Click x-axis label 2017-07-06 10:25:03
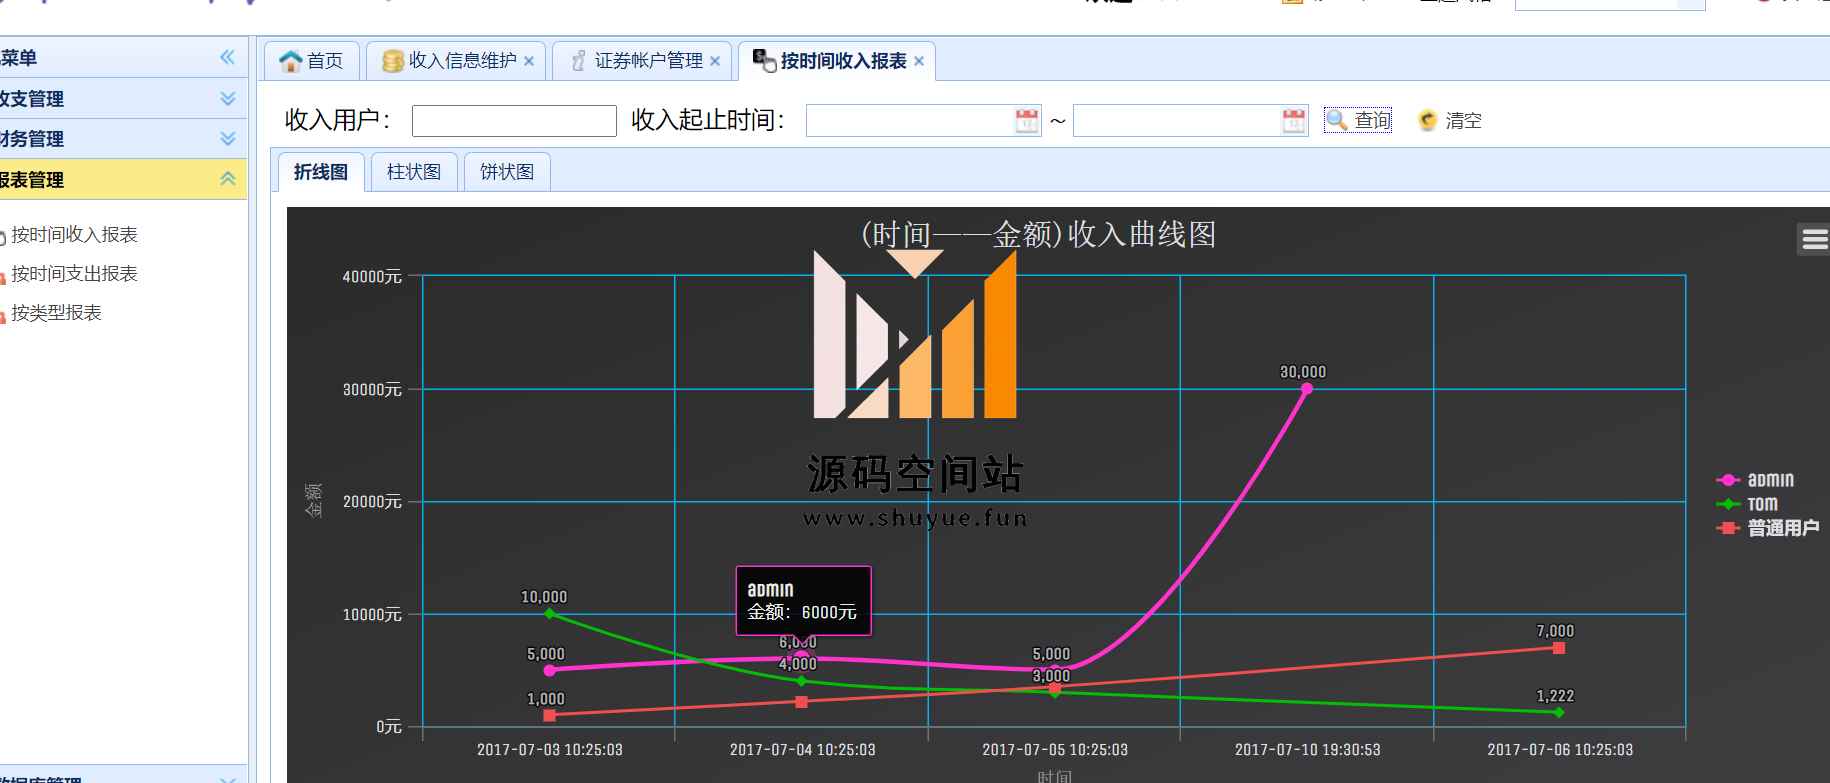This screenshot has height=783, width=1830. click(1560, 750)
